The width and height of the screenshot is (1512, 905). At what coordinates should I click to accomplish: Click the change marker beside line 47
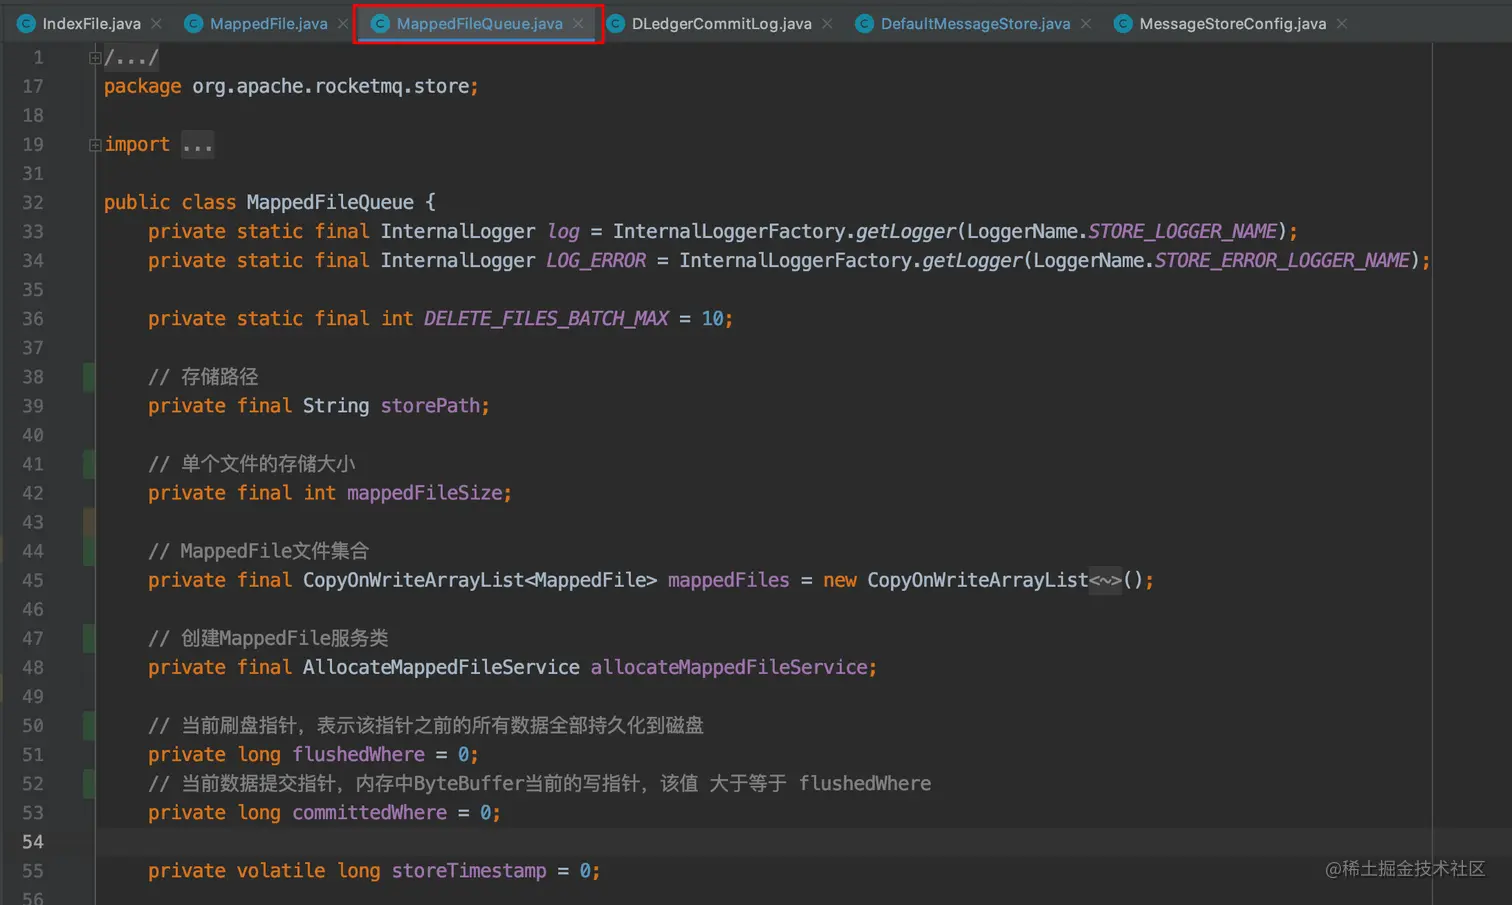[x=89, y=638]
